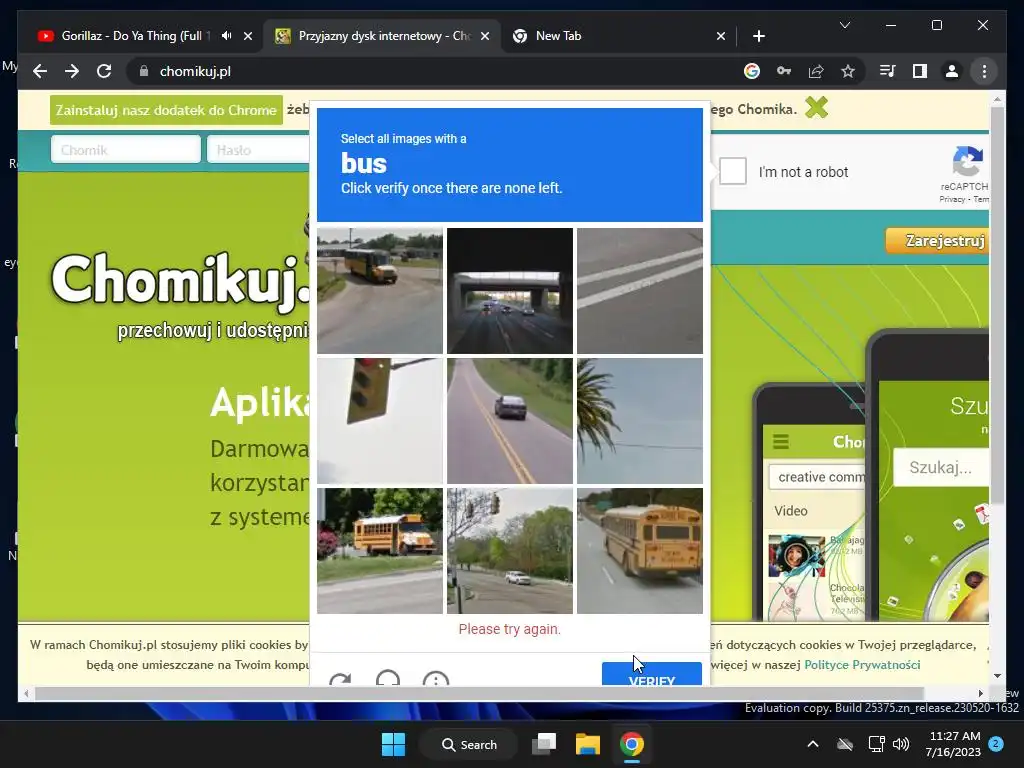Select captcha tile with car on yellow-lined road
The image size is (1024, 768).
tap(510, 421)
